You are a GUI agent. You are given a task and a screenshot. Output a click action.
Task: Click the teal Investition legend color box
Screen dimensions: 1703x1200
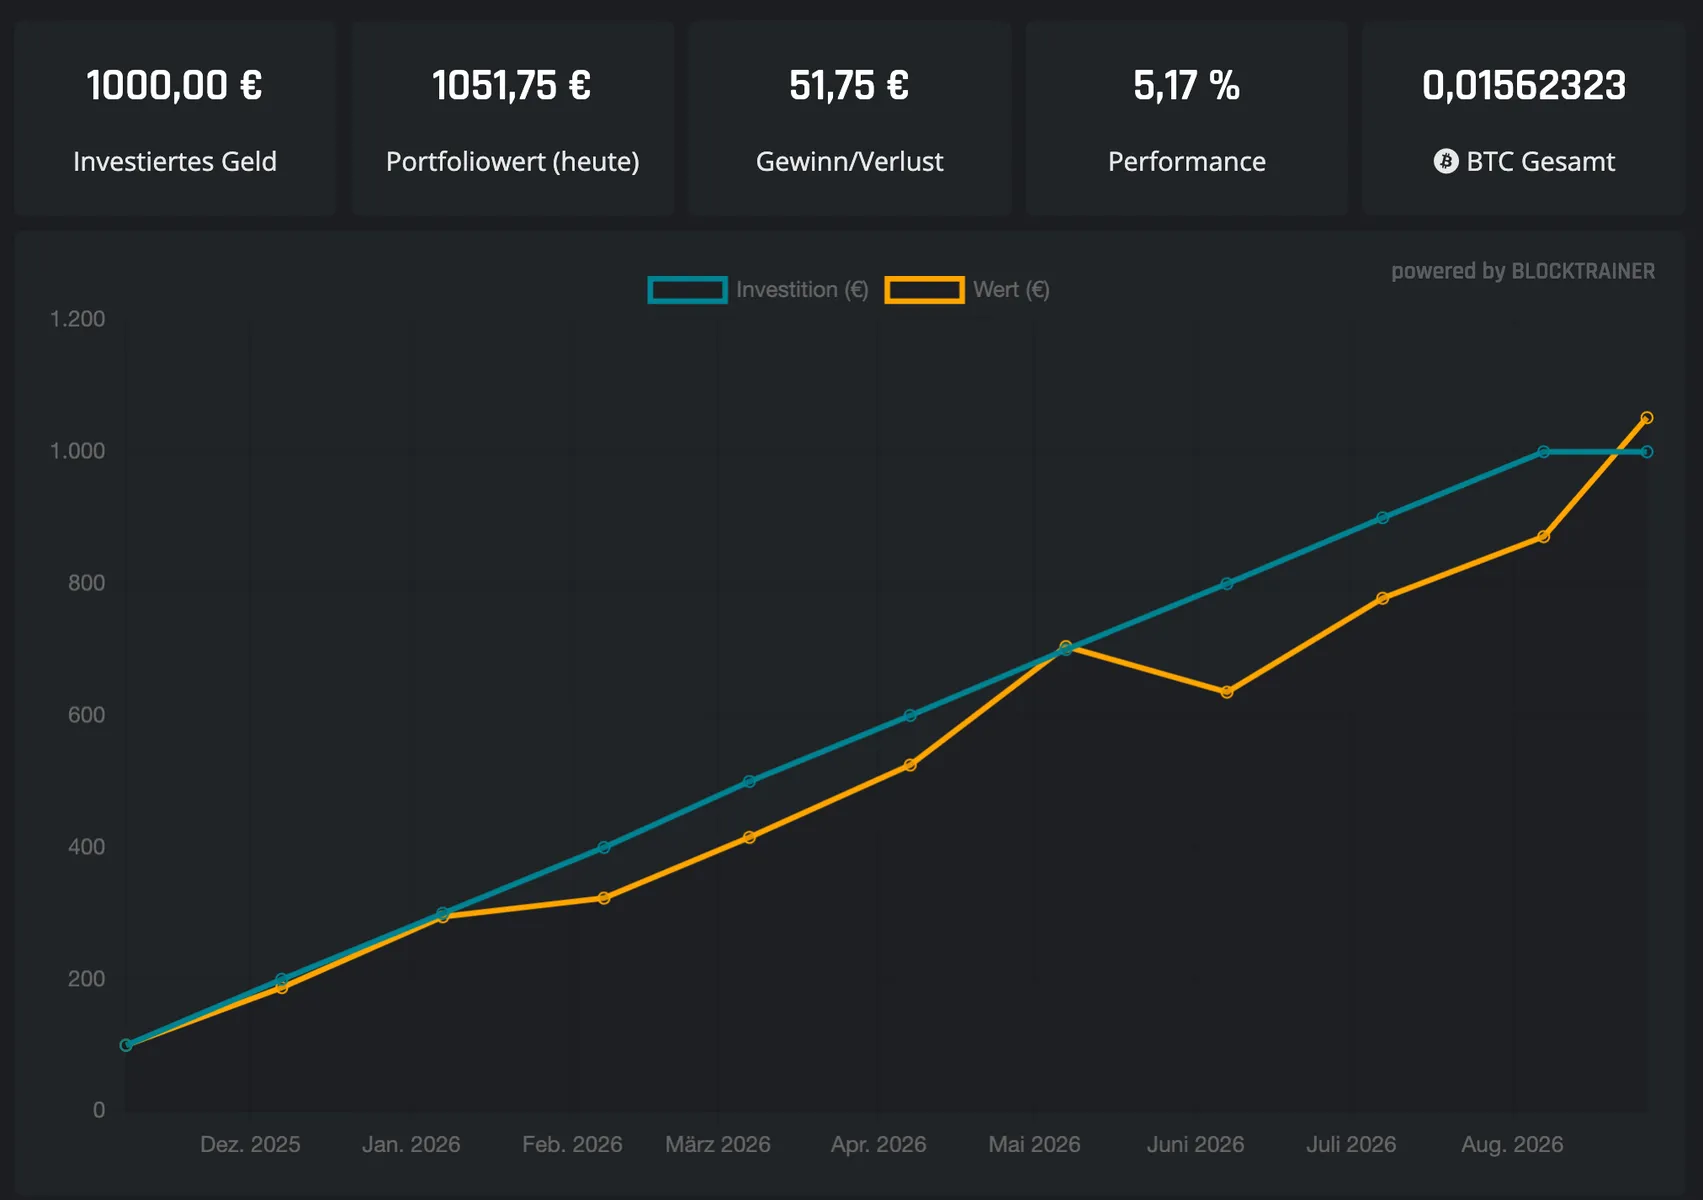pyautogui.click(x=687, y=290)
